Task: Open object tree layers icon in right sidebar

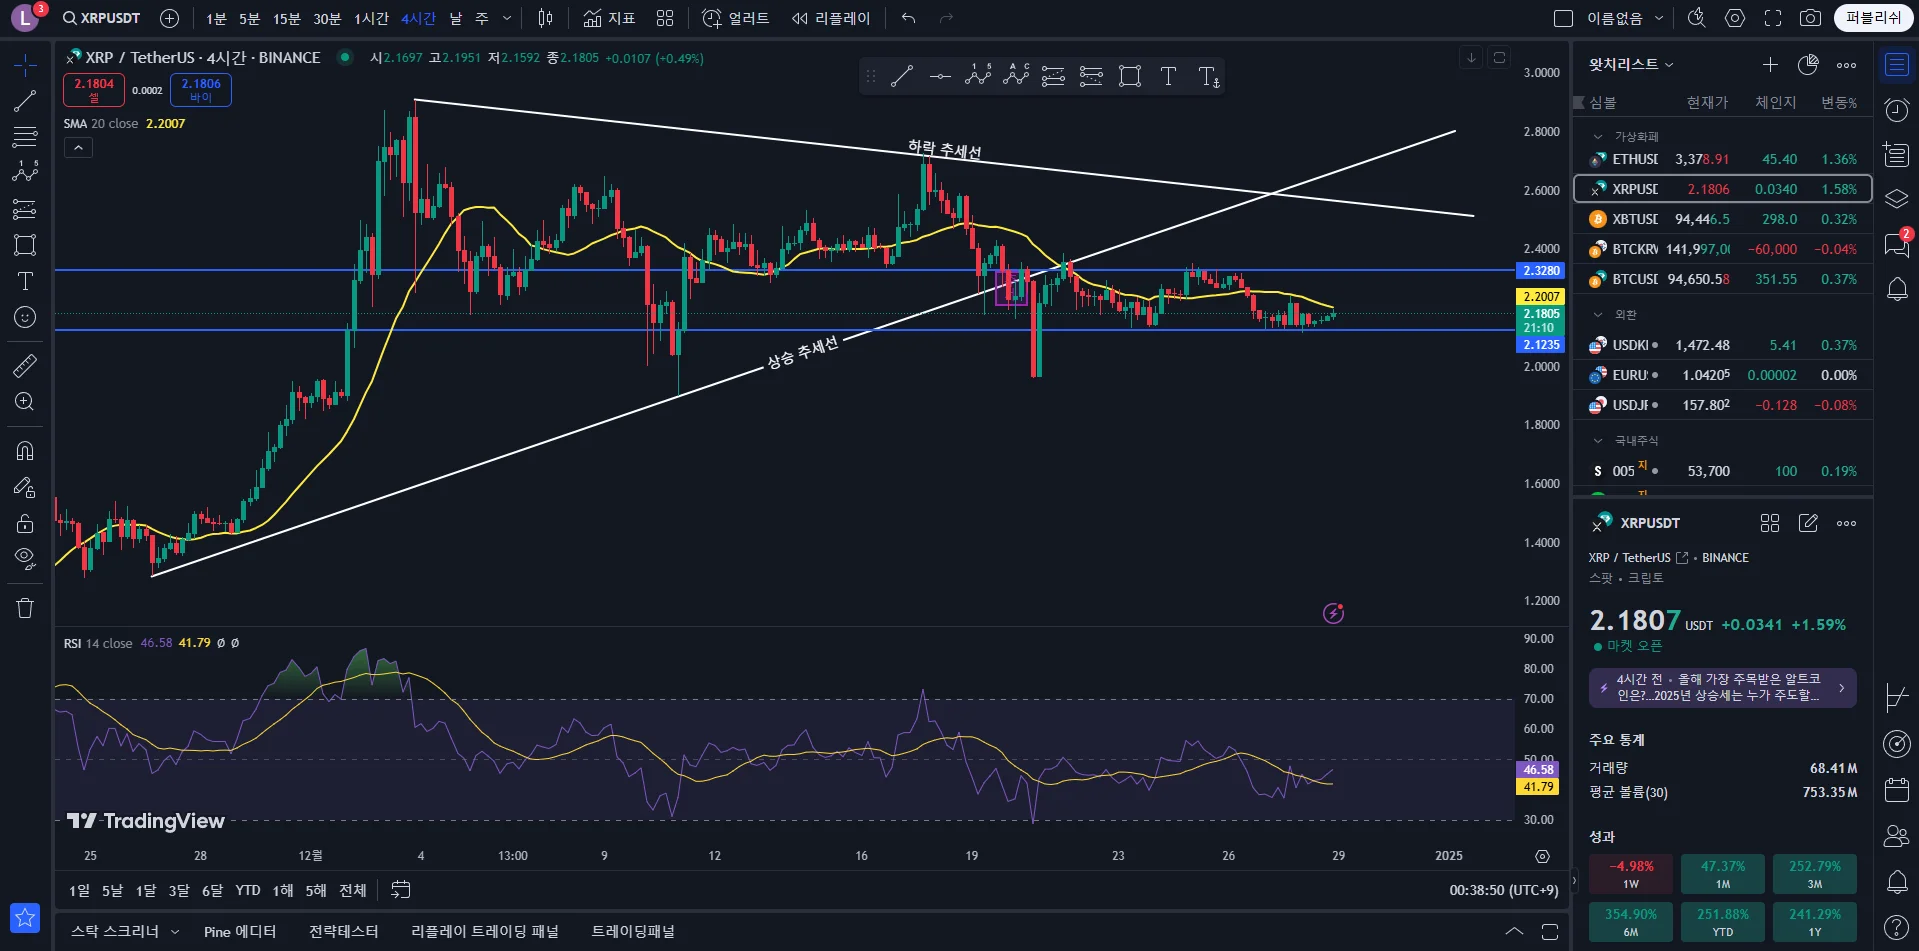Action: (x=1897, y=199)
